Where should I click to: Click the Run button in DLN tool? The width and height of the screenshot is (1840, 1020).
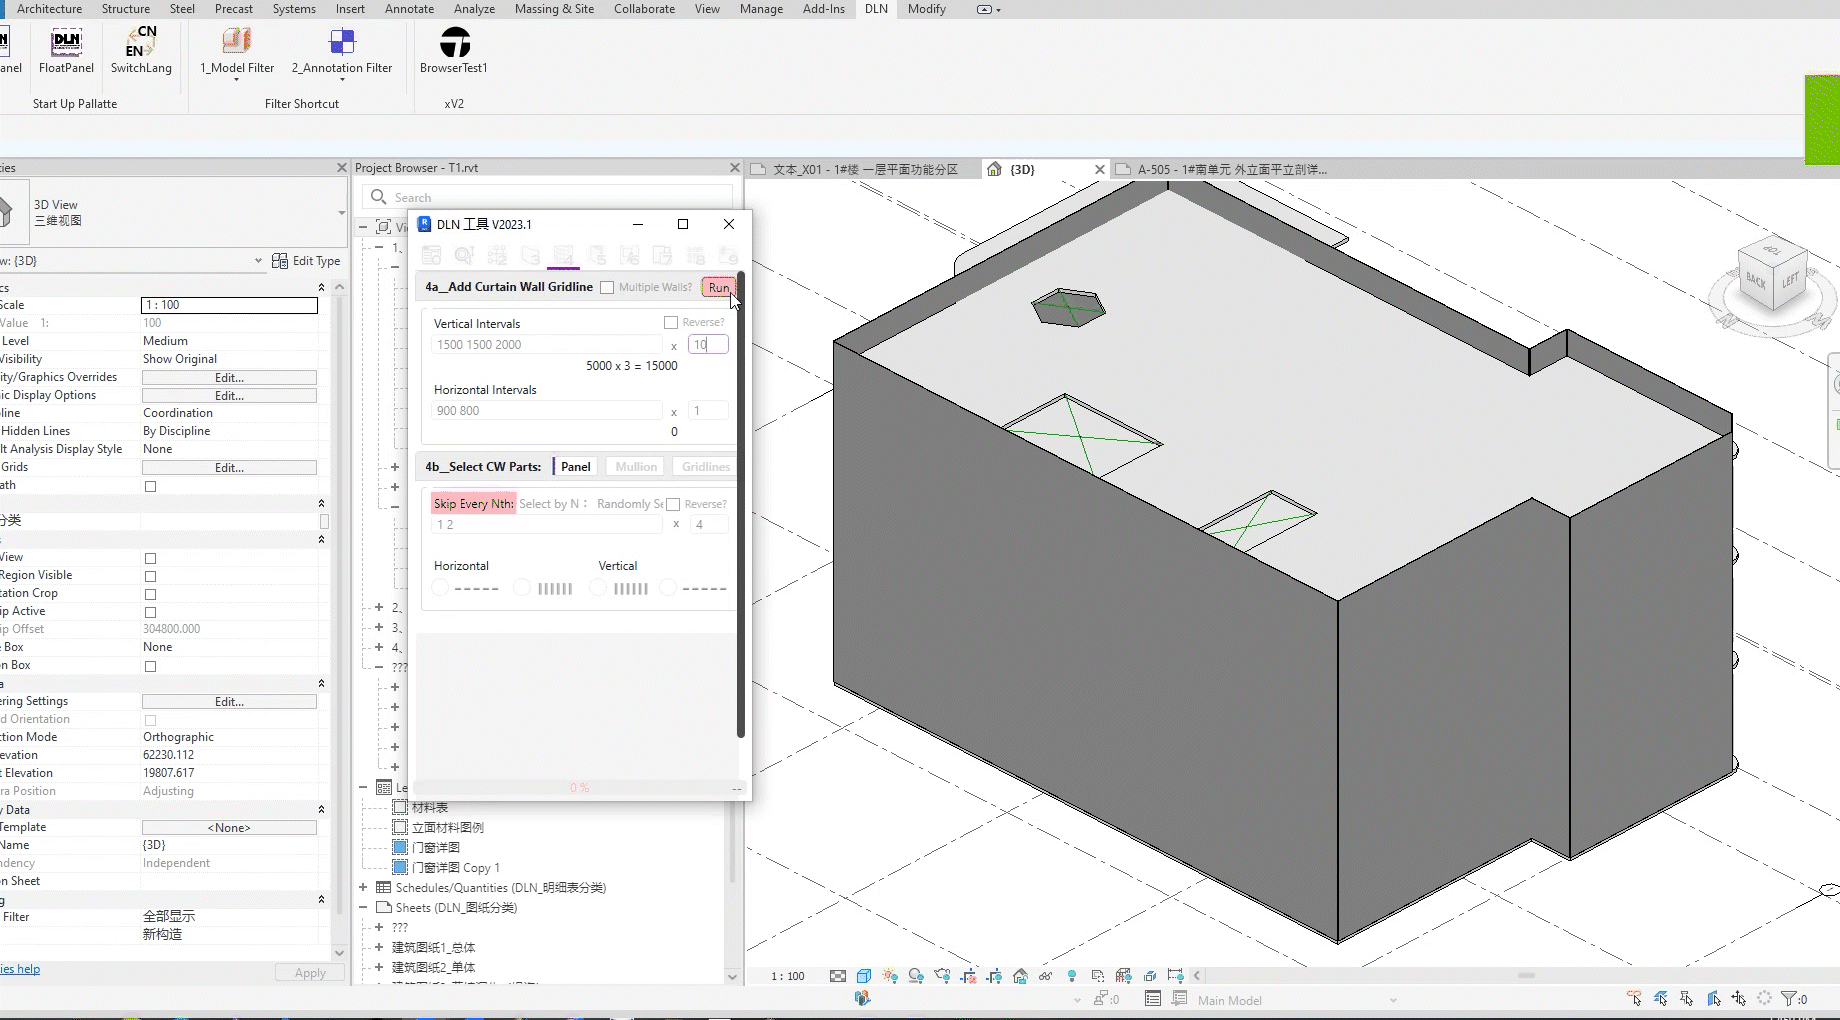[718, 288]
